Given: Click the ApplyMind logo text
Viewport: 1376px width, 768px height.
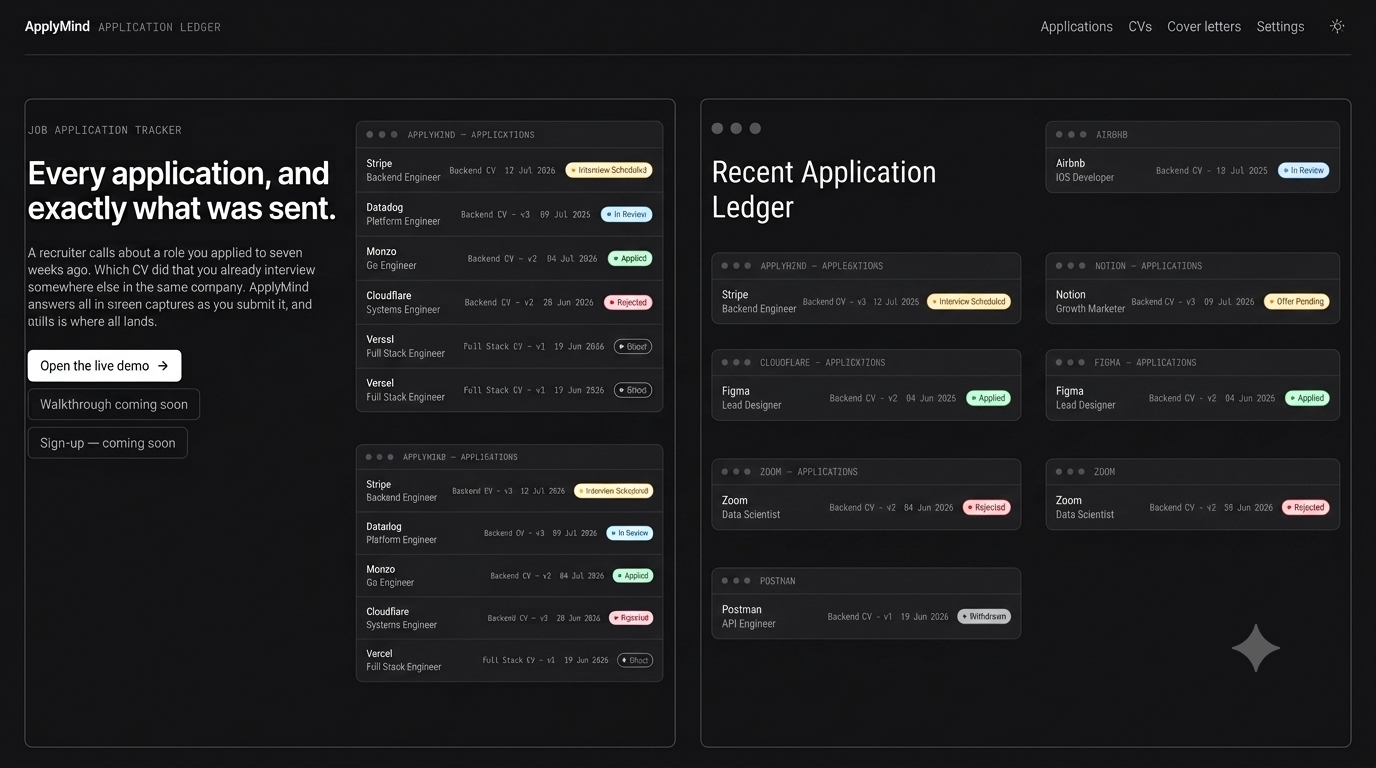Looking at the screenshot, I should point(57,27).
